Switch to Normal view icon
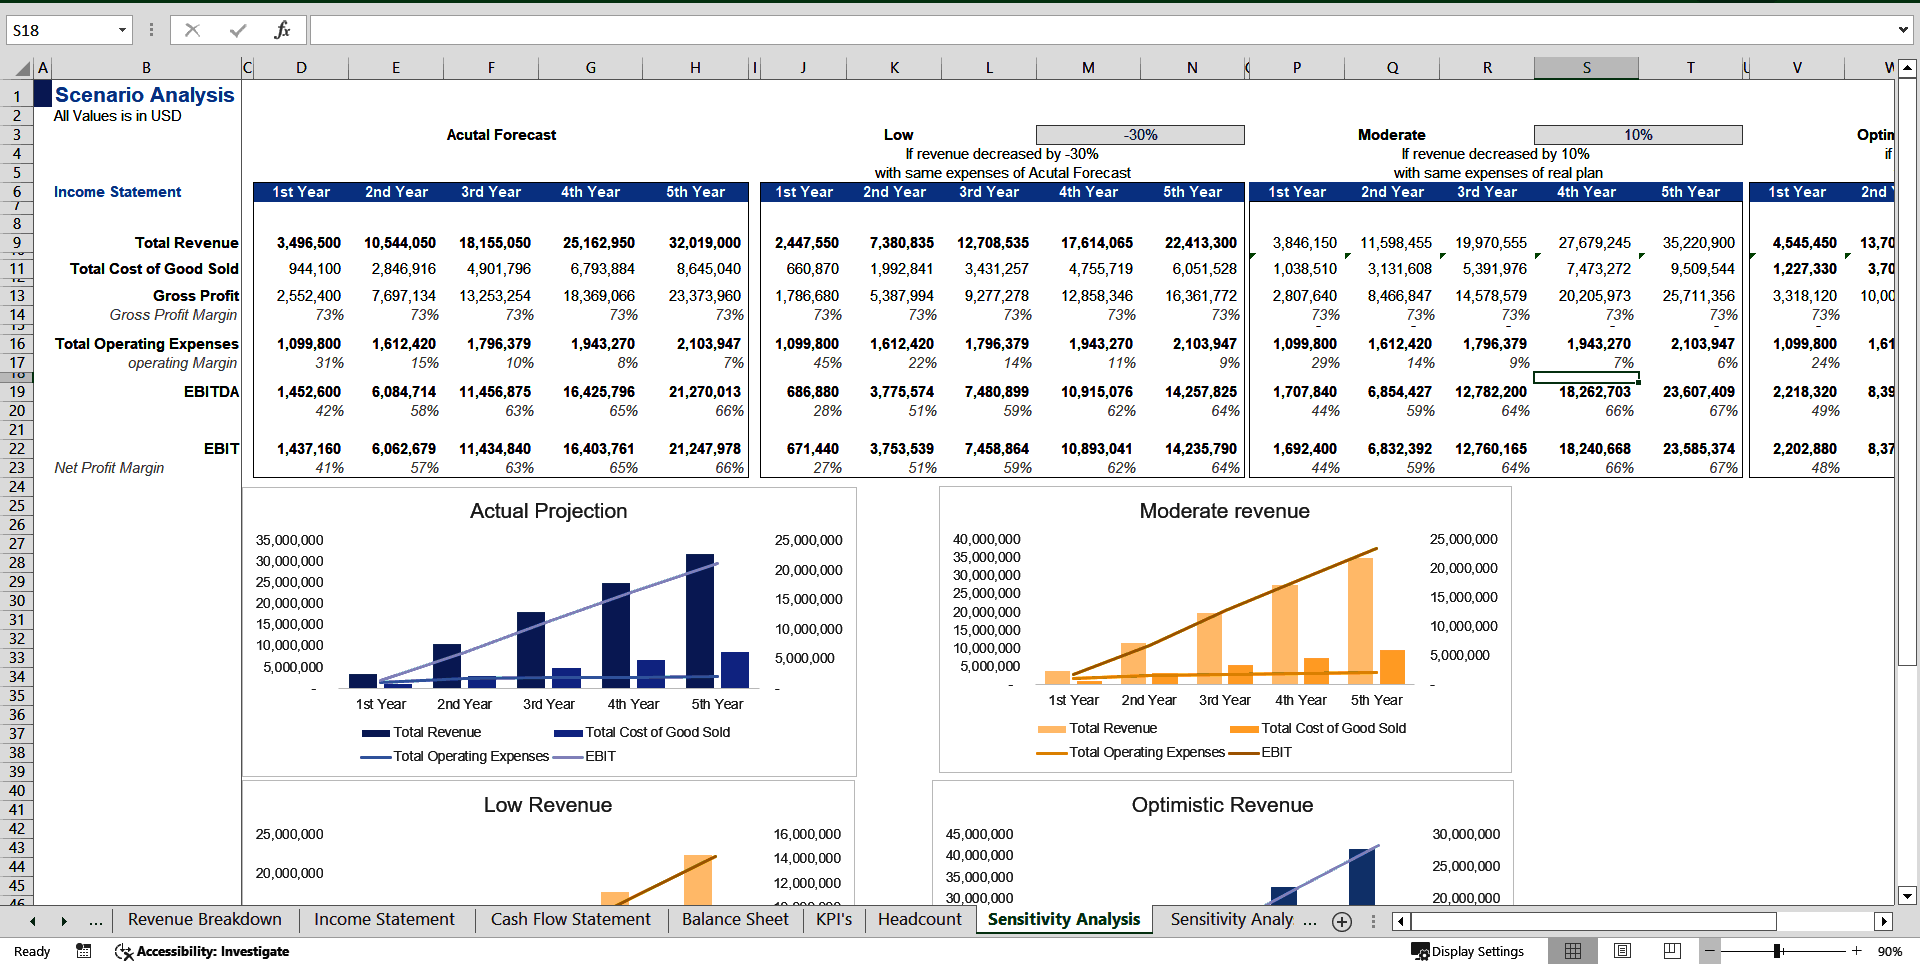1920x966 pixels. point(1573,951)
